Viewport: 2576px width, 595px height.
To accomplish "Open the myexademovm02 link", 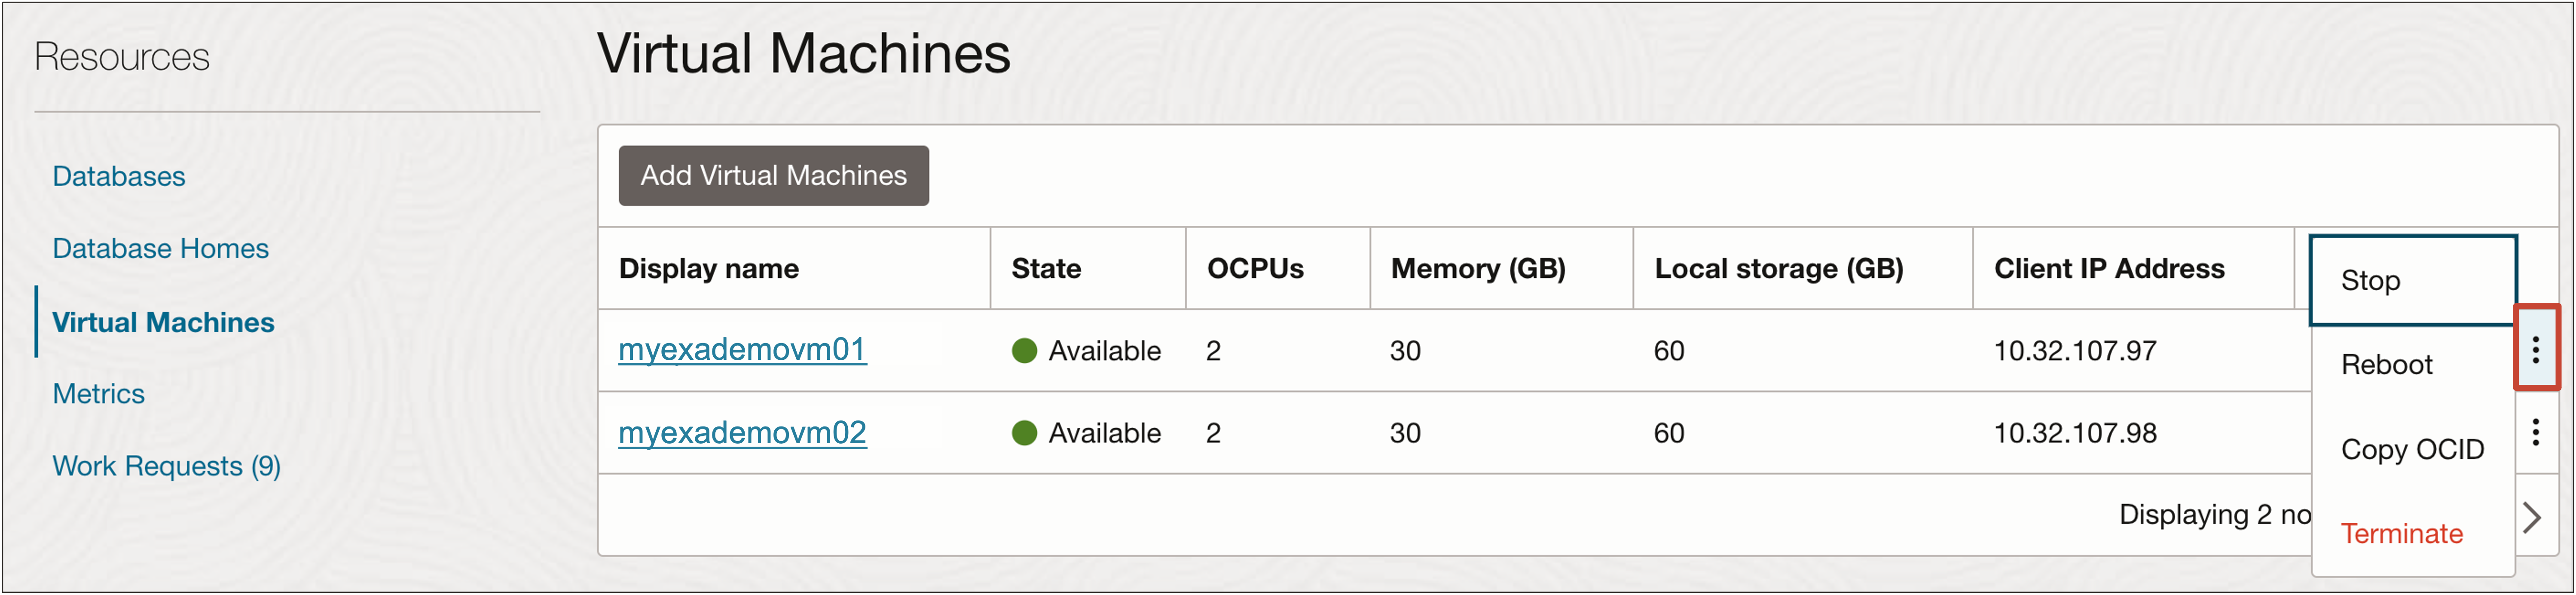I will point(742,432).
